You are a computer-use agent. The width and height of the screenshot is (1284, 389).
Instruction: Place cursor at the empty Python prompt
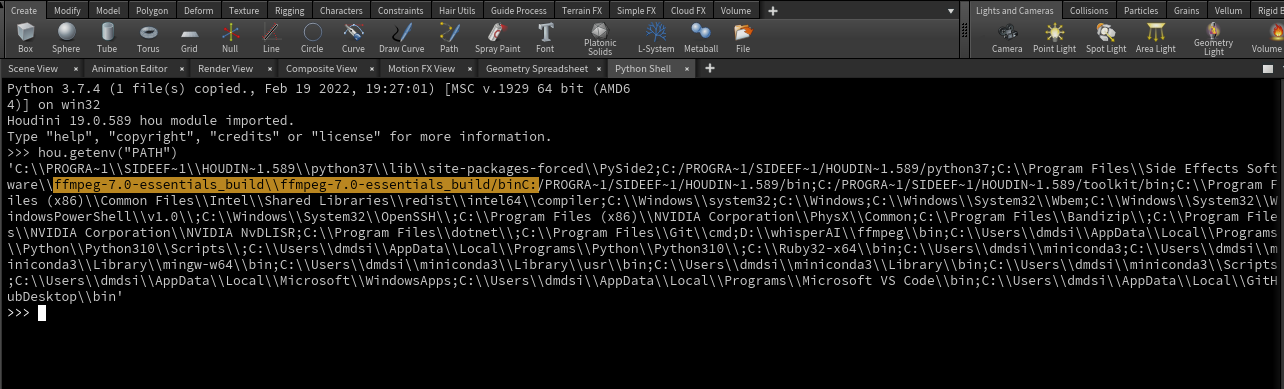(42, 313)
